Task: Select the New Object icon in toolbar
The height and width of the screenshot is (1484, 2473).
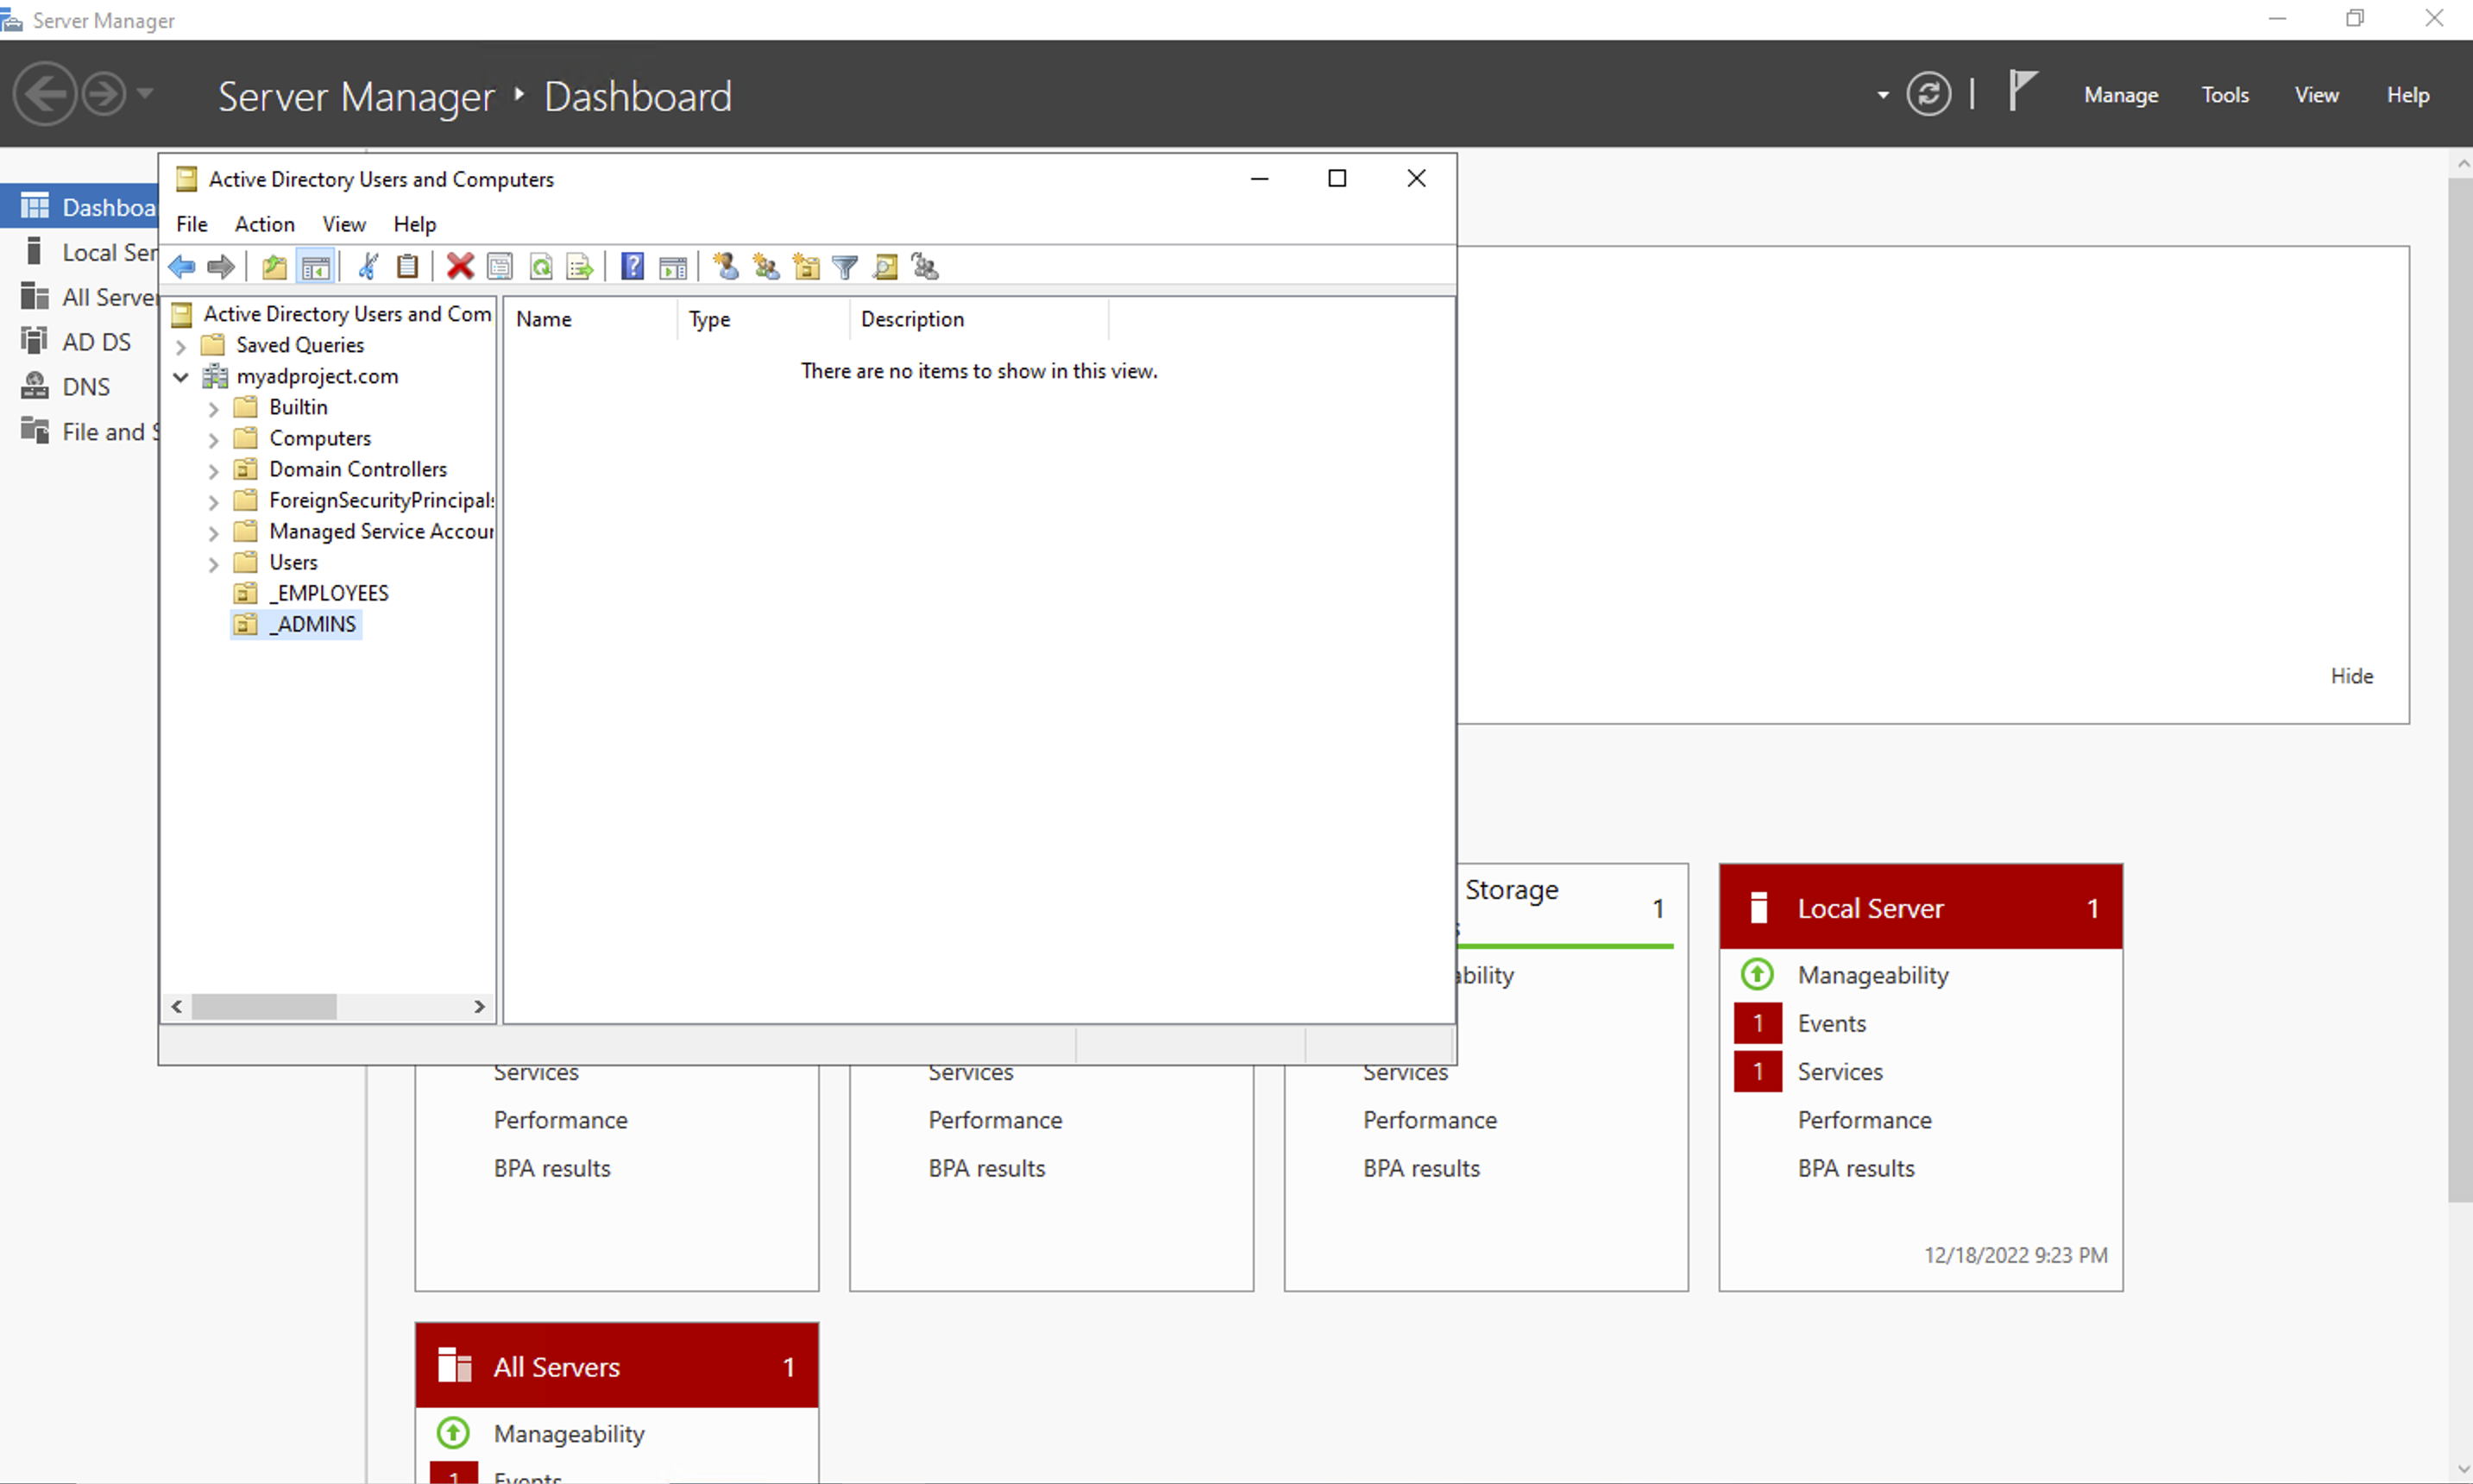Action: (x=726, y=267)
